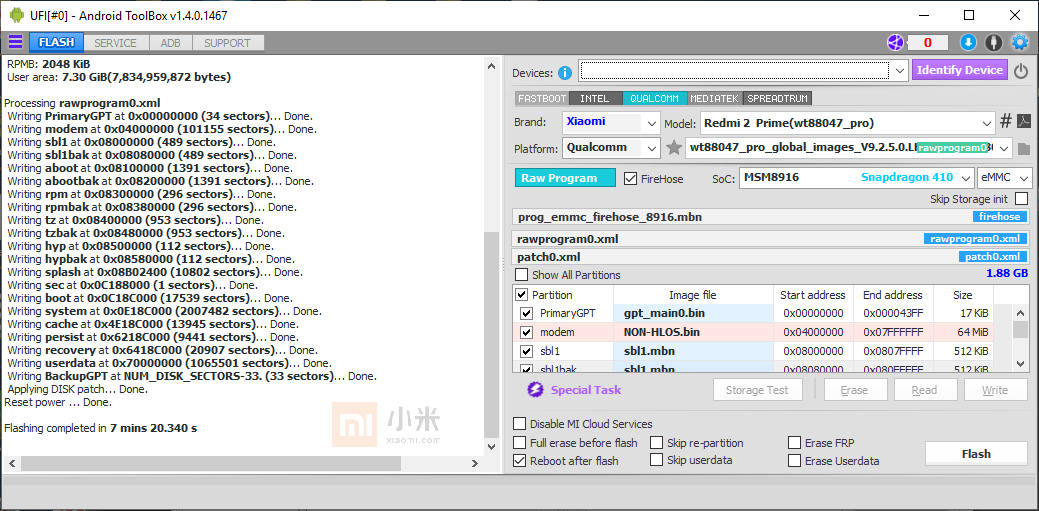Click the blue info icon beside Devices
Screen dimensions: 1039x511
pos(565,73)
